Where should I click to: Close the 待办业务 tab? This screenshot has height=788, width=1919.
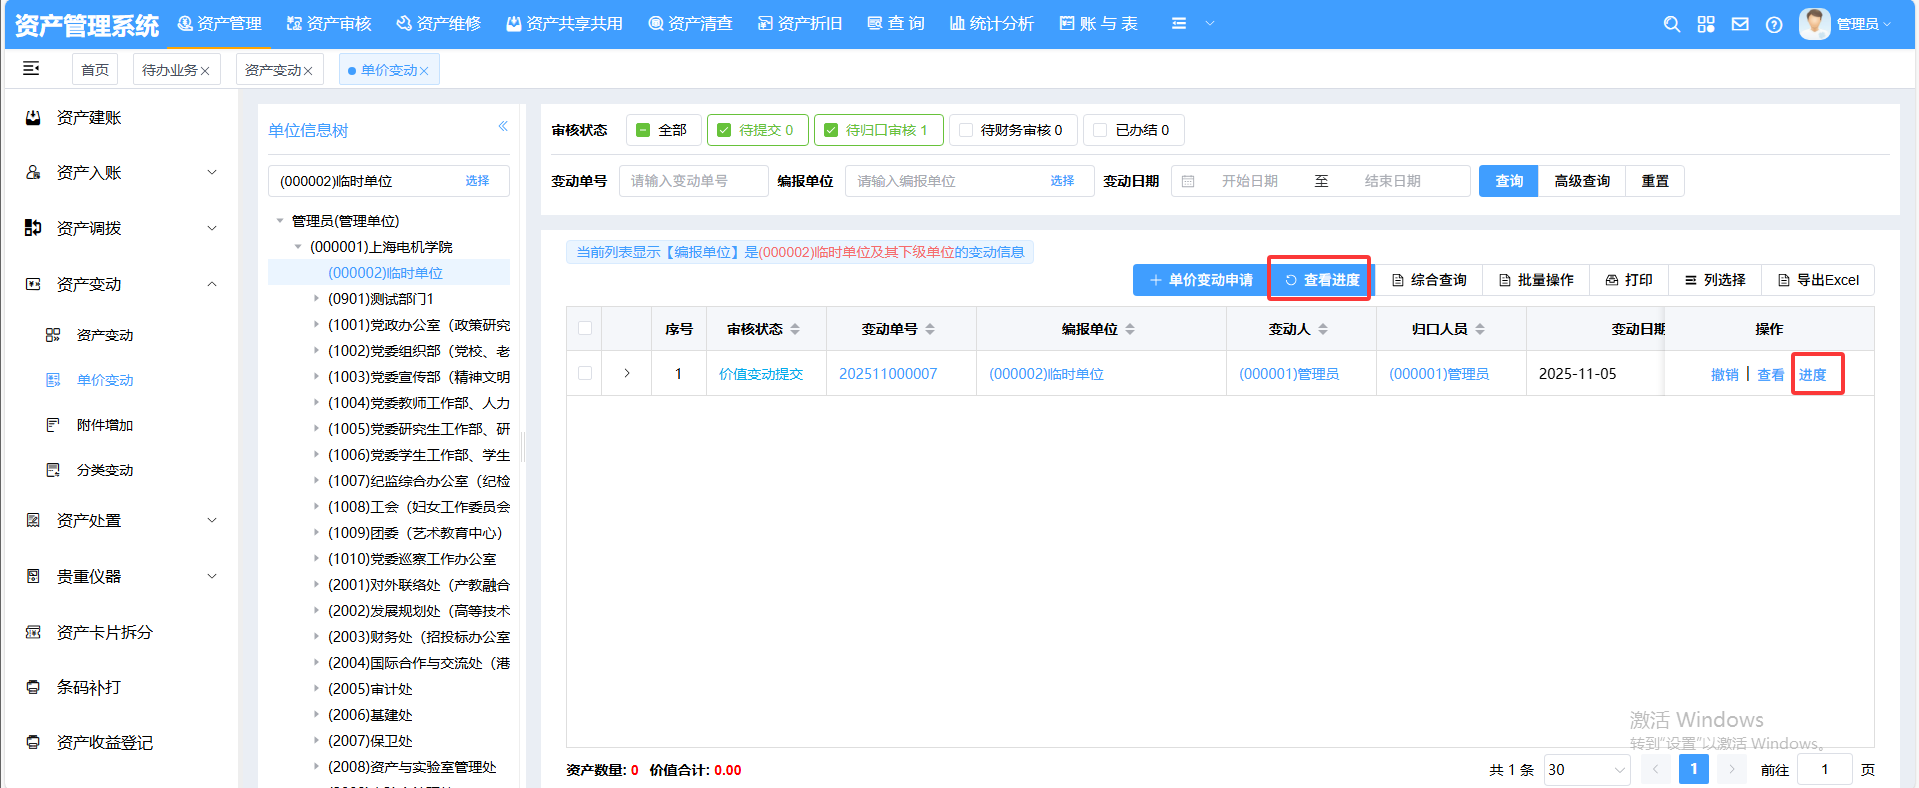[205, 71]
